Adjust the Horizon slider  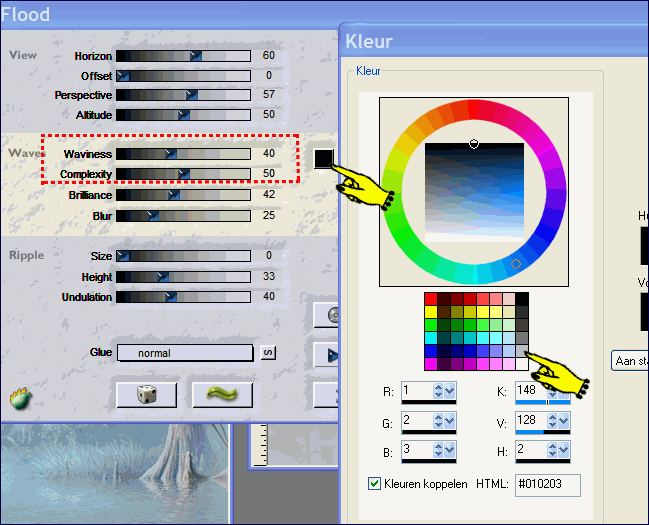[x=183, y=56]
